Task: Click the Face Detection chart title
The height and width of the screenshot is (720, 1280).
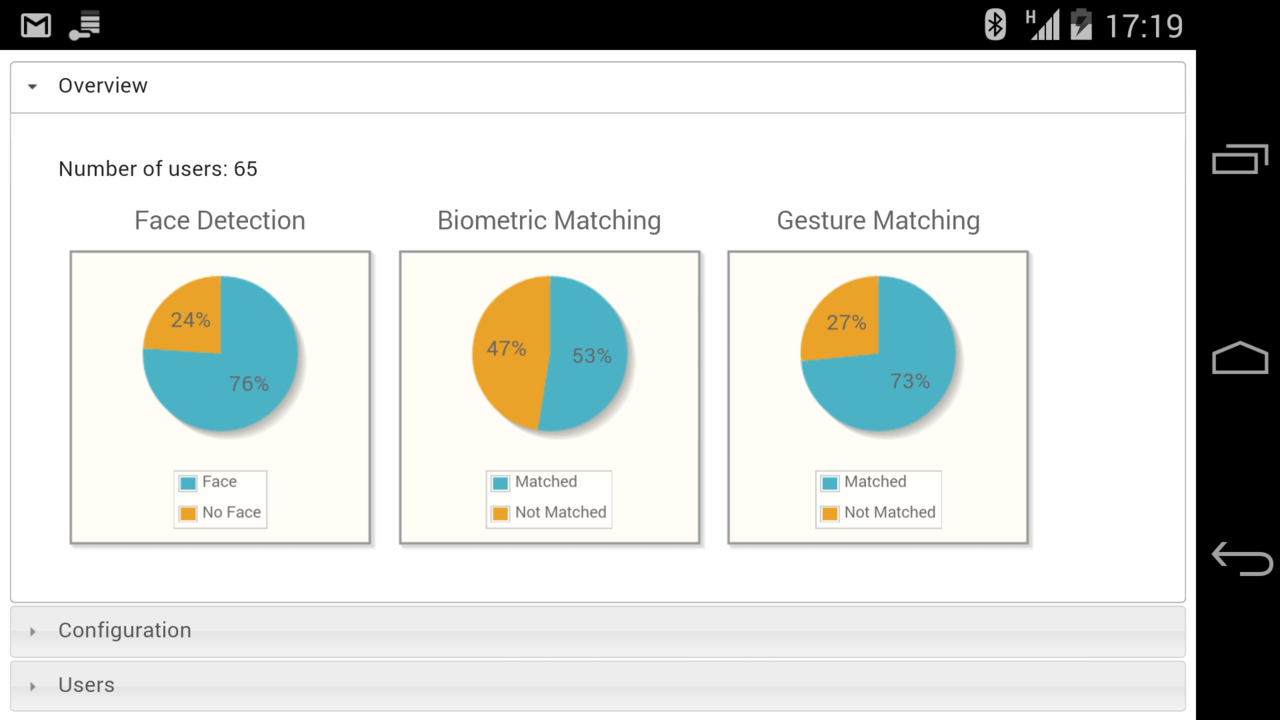Action: pyautogui.click(x=220, y=221)
